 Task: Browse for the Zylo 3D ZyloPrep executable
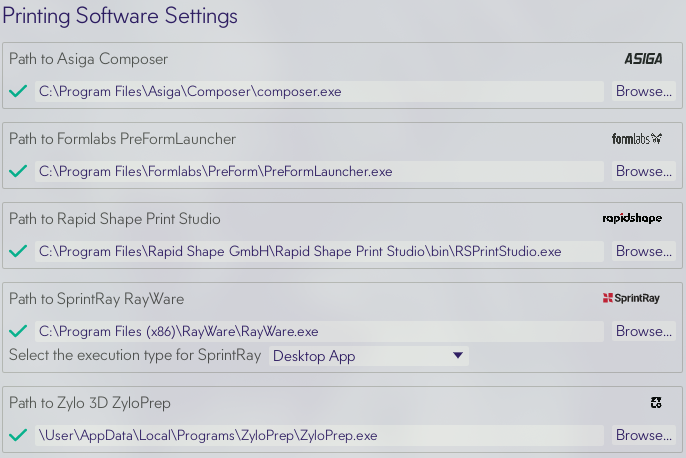(x=644, y=435)
